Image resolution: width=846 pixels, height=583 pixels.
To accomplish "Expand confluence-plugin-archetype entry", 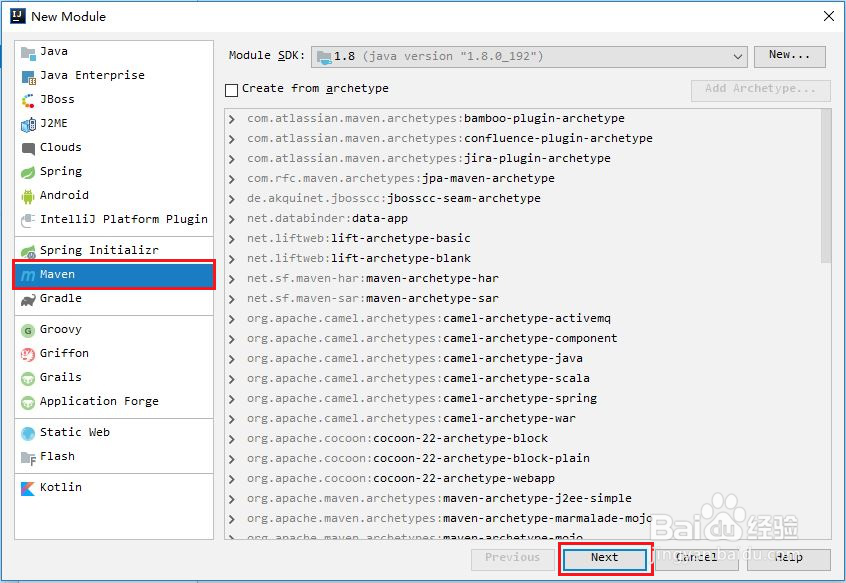I will click(231, 139).
